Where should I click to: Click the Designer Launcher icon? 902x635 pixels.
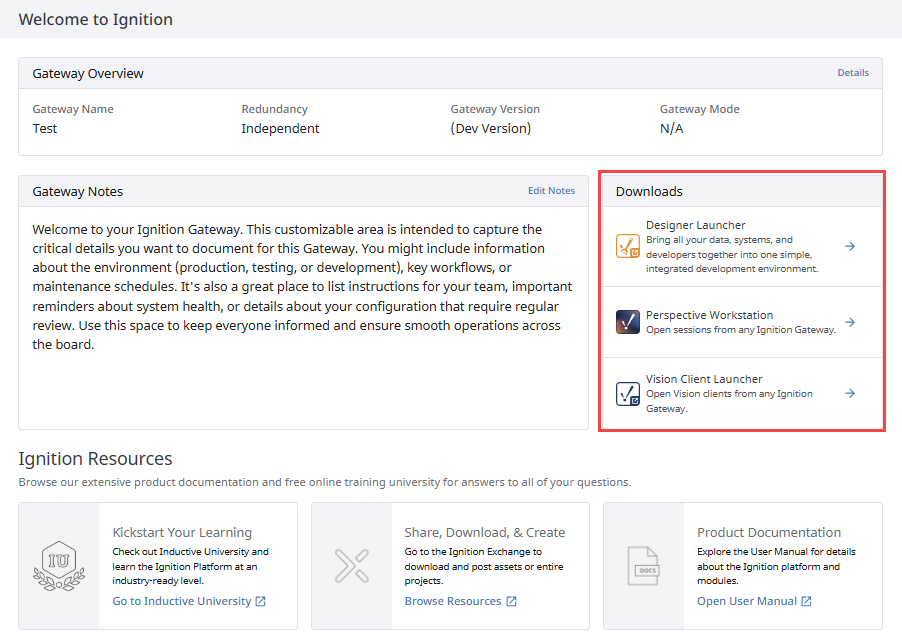(x=628, y=246)
